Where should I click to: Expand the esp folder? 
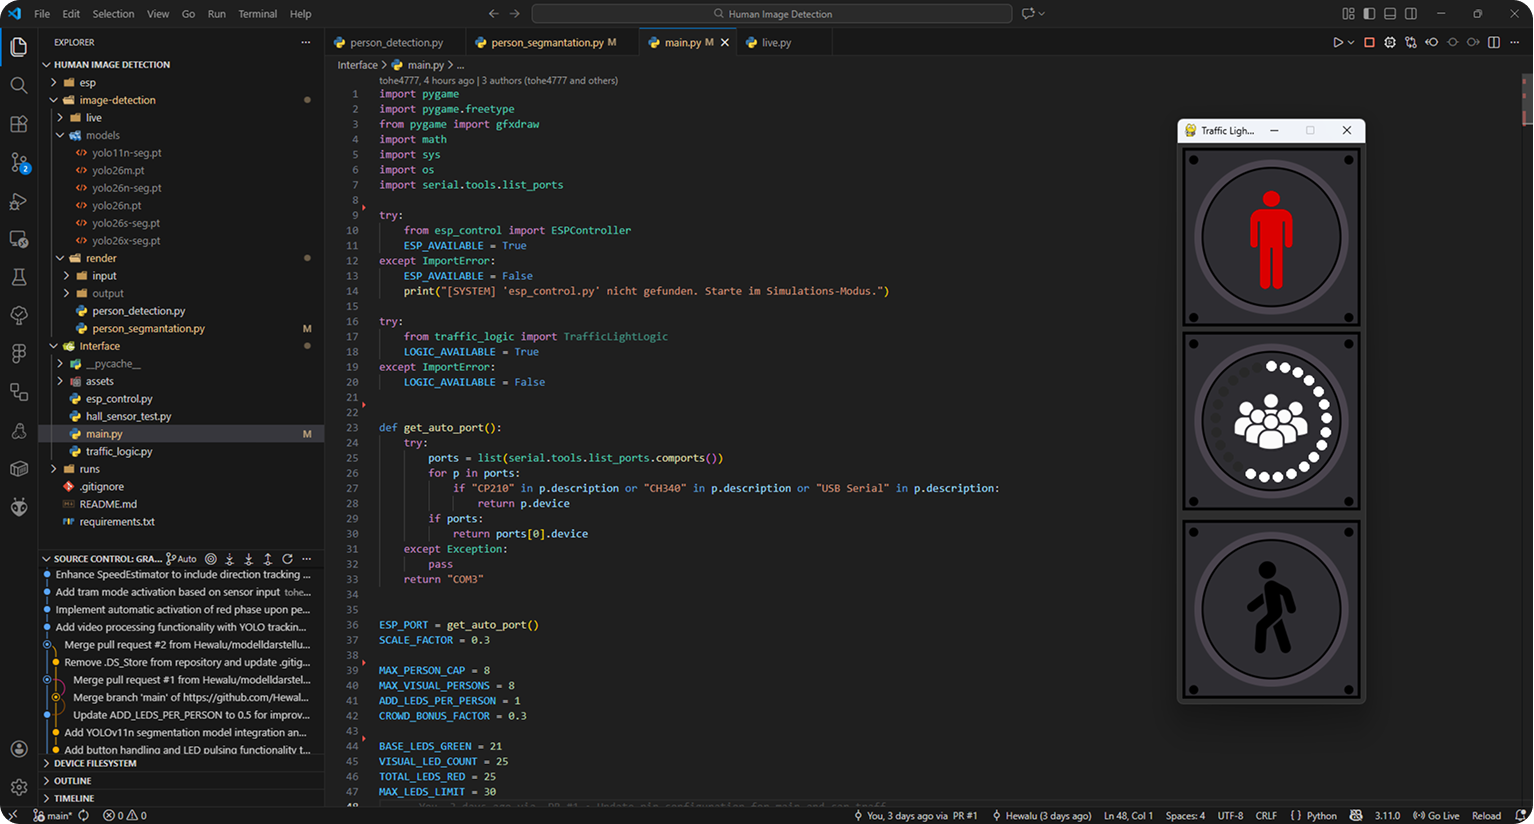click(x=180, y=82)
